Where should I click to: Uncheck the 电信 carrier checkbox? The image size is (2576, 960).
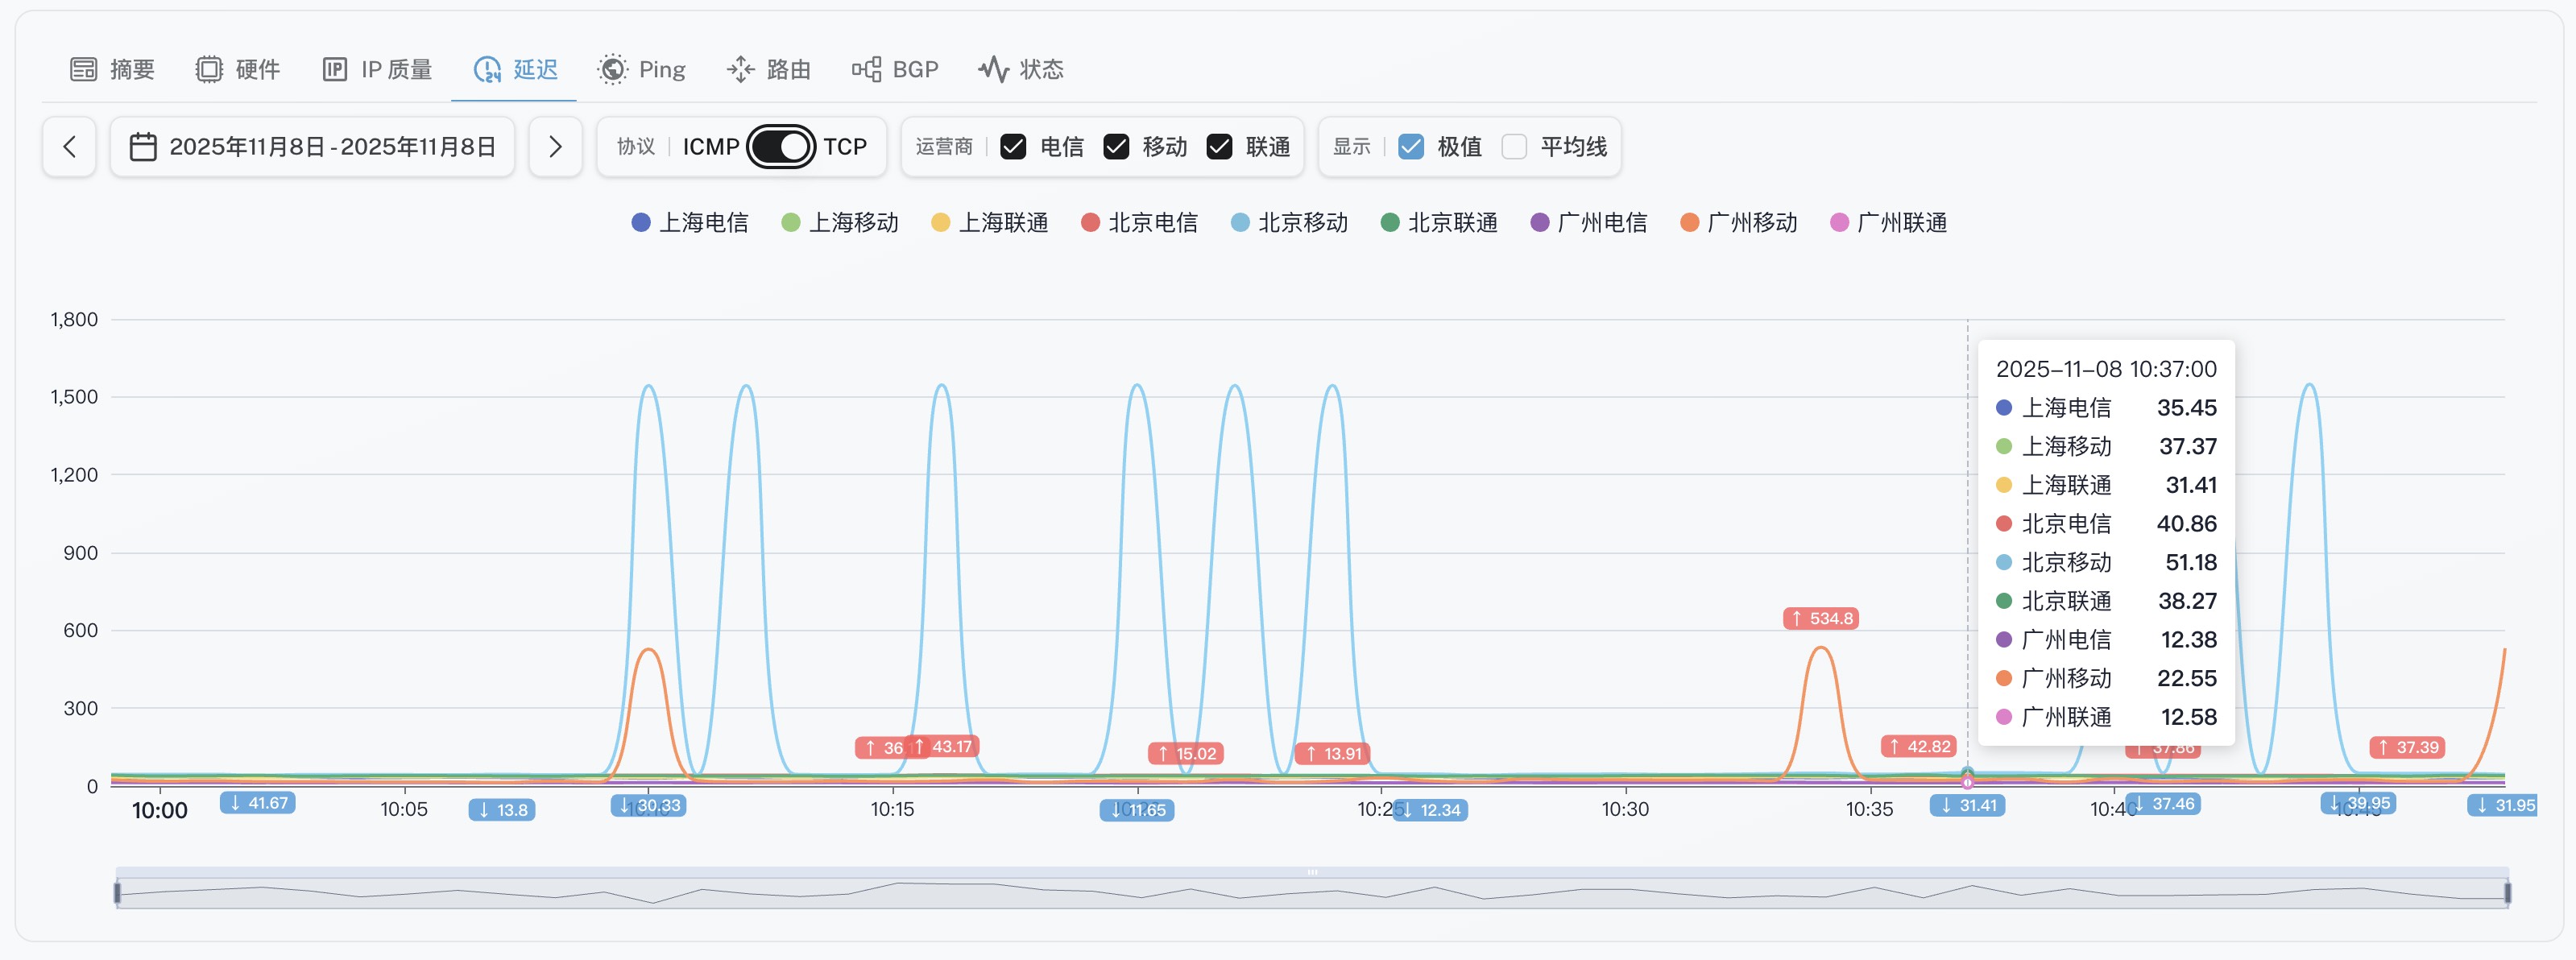(x=1013, y=147)
